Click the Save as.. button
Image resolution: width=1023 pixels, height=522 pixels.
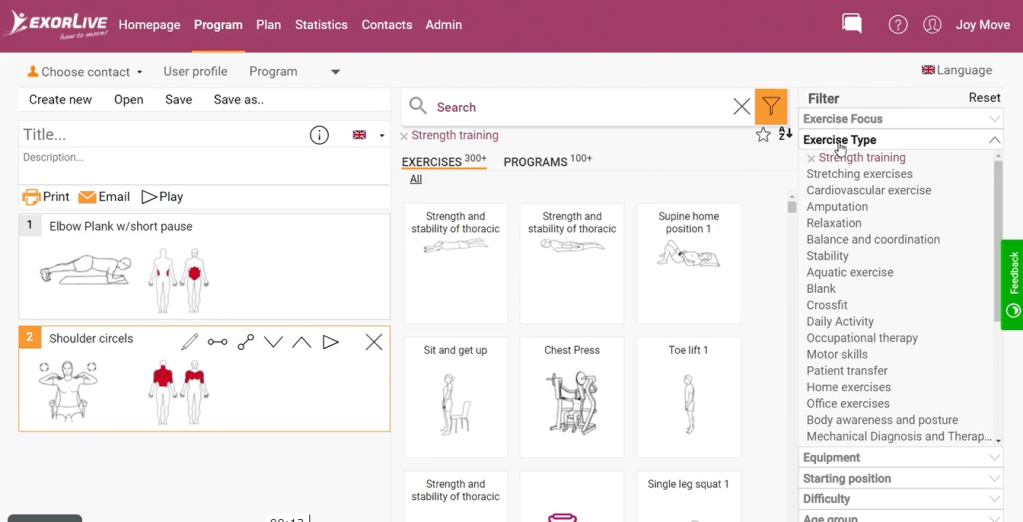pos(238,100)
